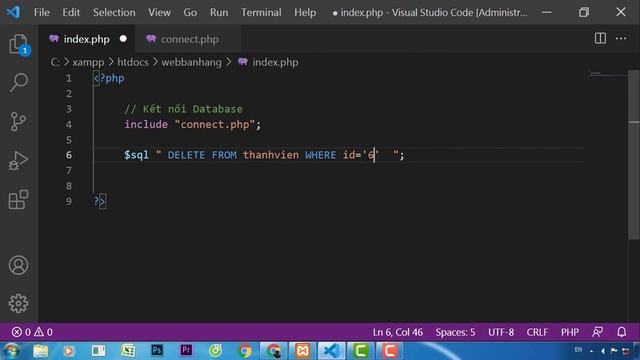Click the EN language indicator in tray

(x=578, y=350)
